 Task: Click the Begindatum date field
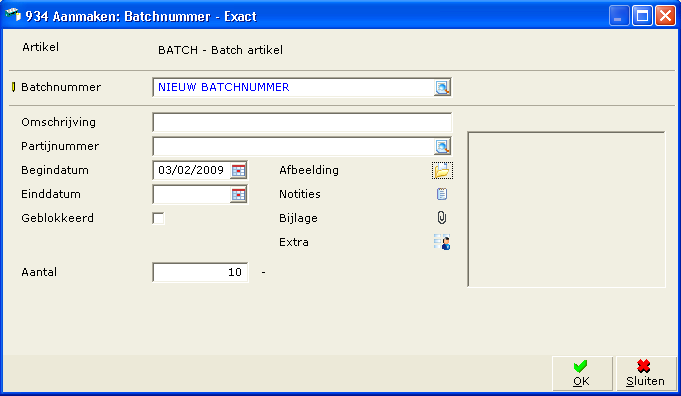point(192,171)
